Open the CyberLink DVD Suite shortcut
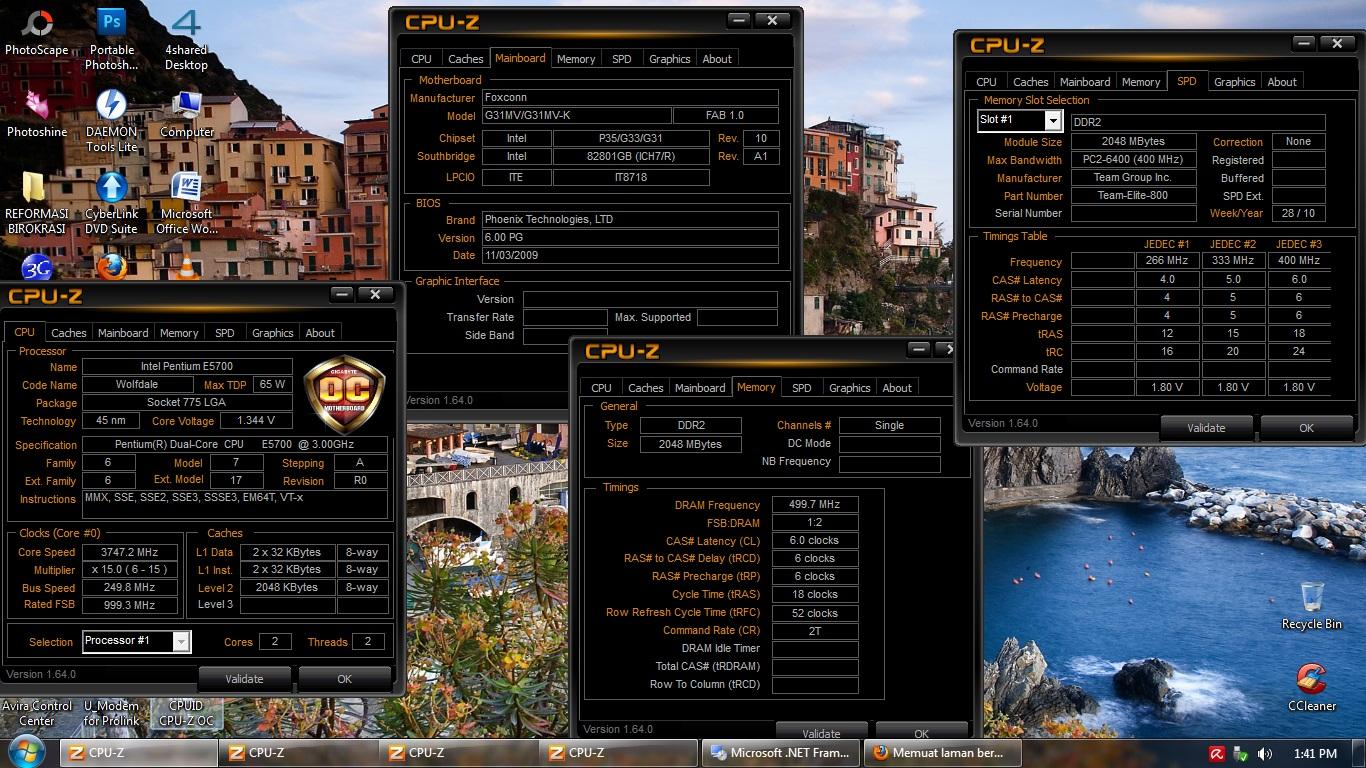Viewport: 1366px width, 768px height. pos(111,203)
